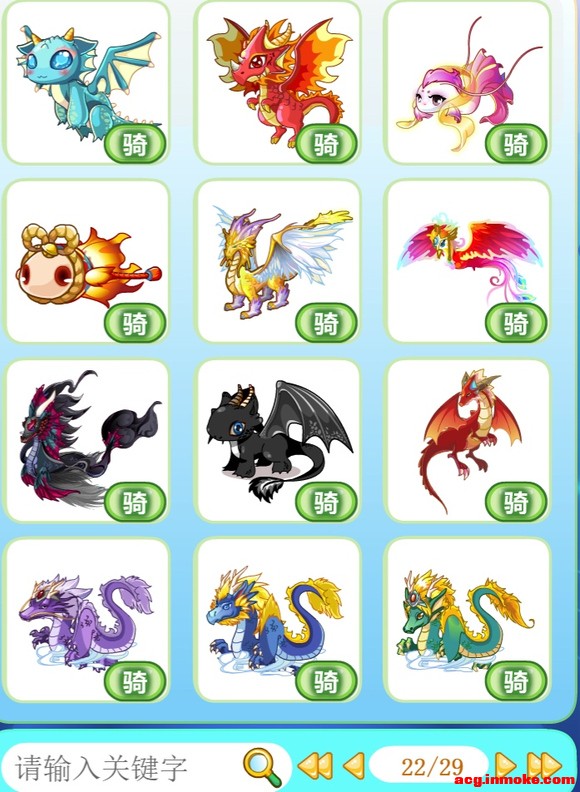Screen dimensions: 580x792
Task: Jump to first page with double-left arrows
Action: [x=315, y=766]
